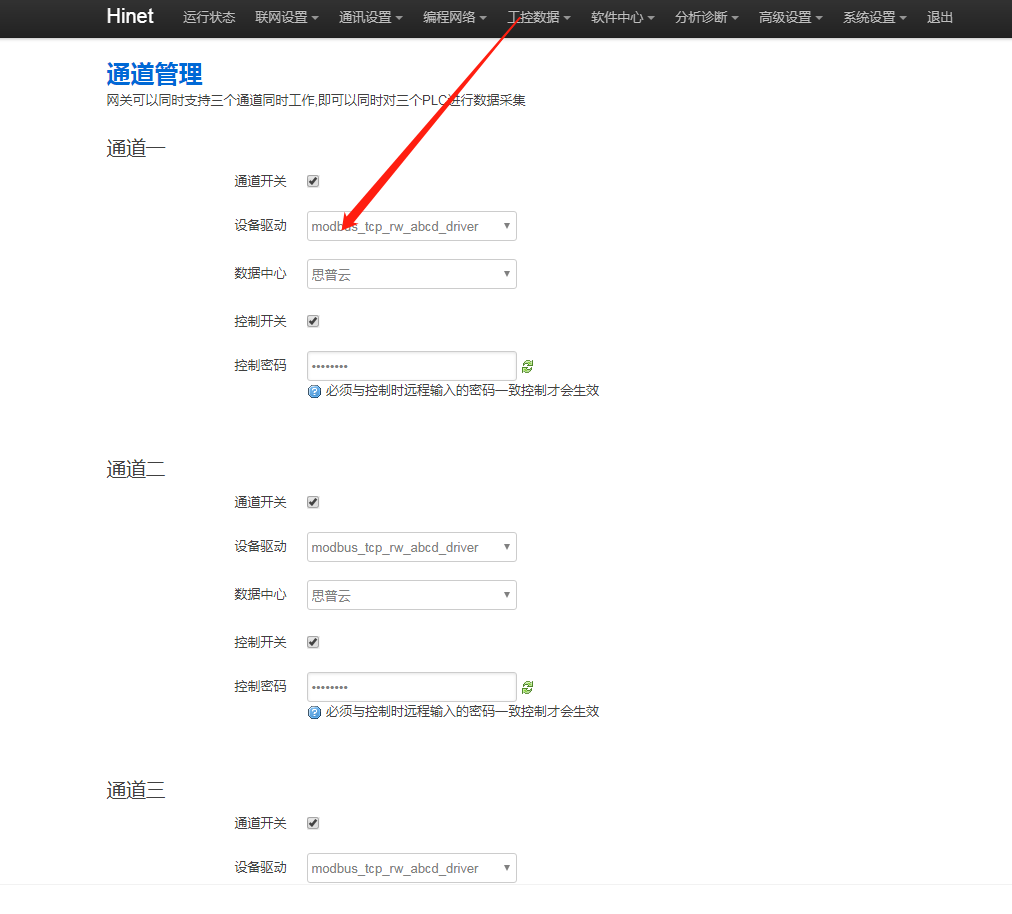Image resolution: width=1012 pixels, height=914 pixels.
Task: Click 退出 to log out
Action: pyautogui.click(x=940, y=18)
